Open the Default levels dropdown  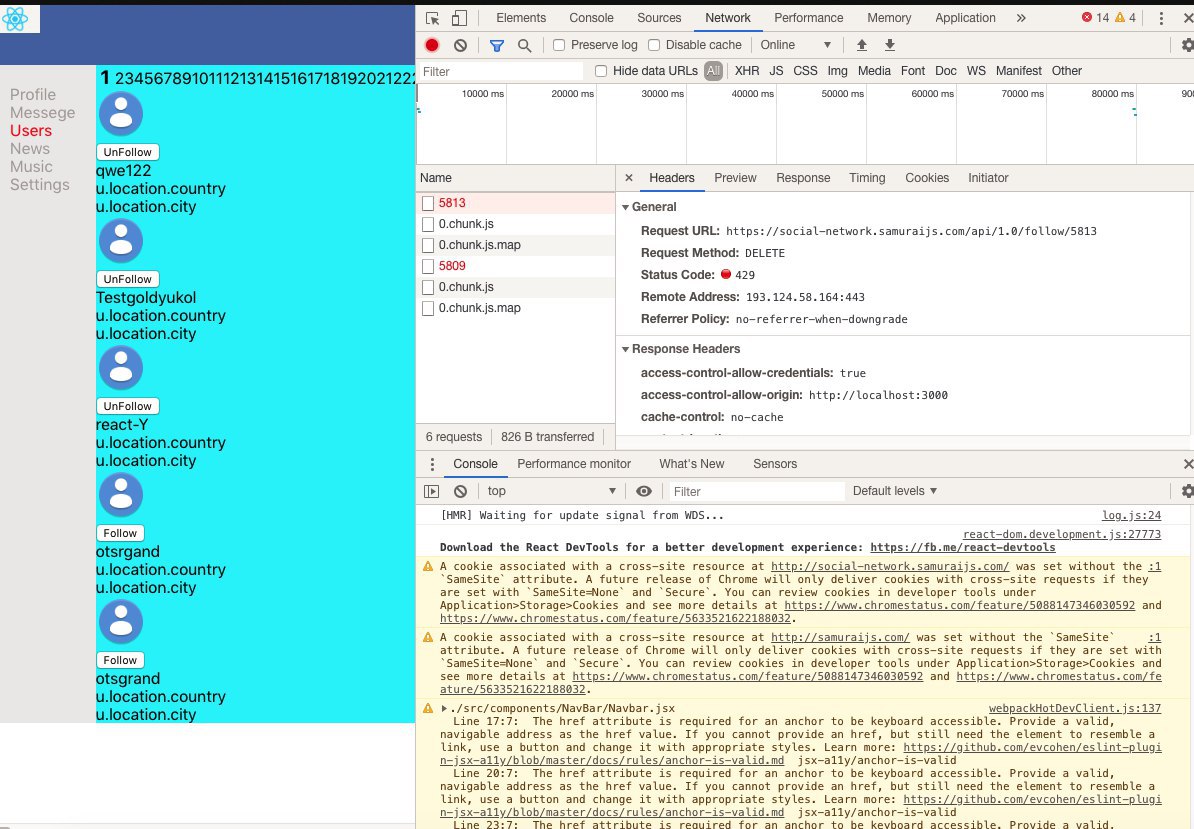(x=895, y=491)
